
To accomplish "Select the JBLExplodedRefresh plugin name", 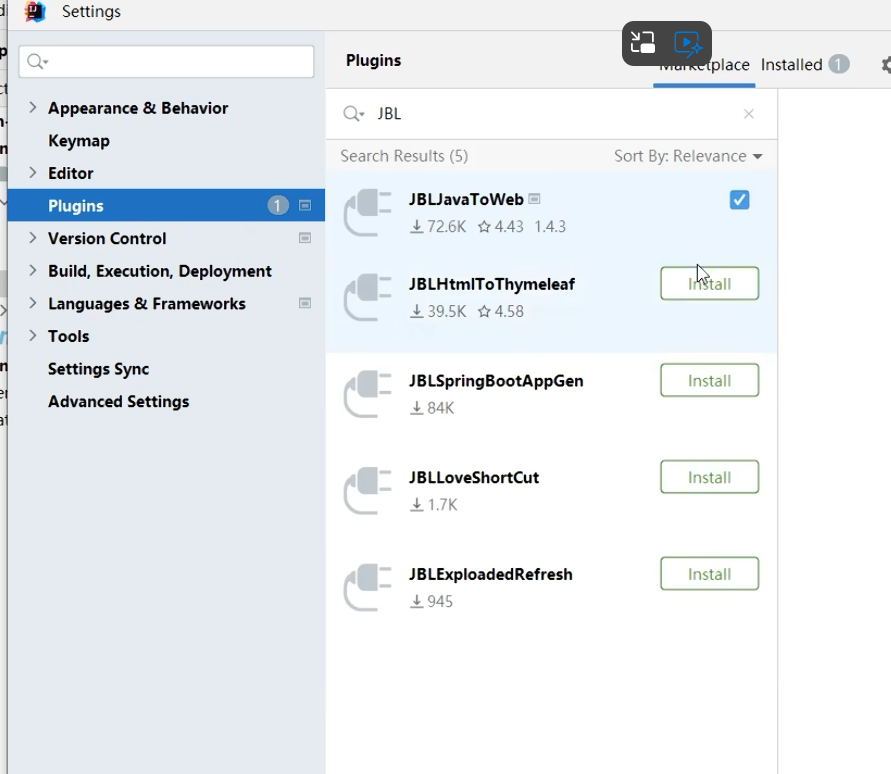I will (490, 574).
